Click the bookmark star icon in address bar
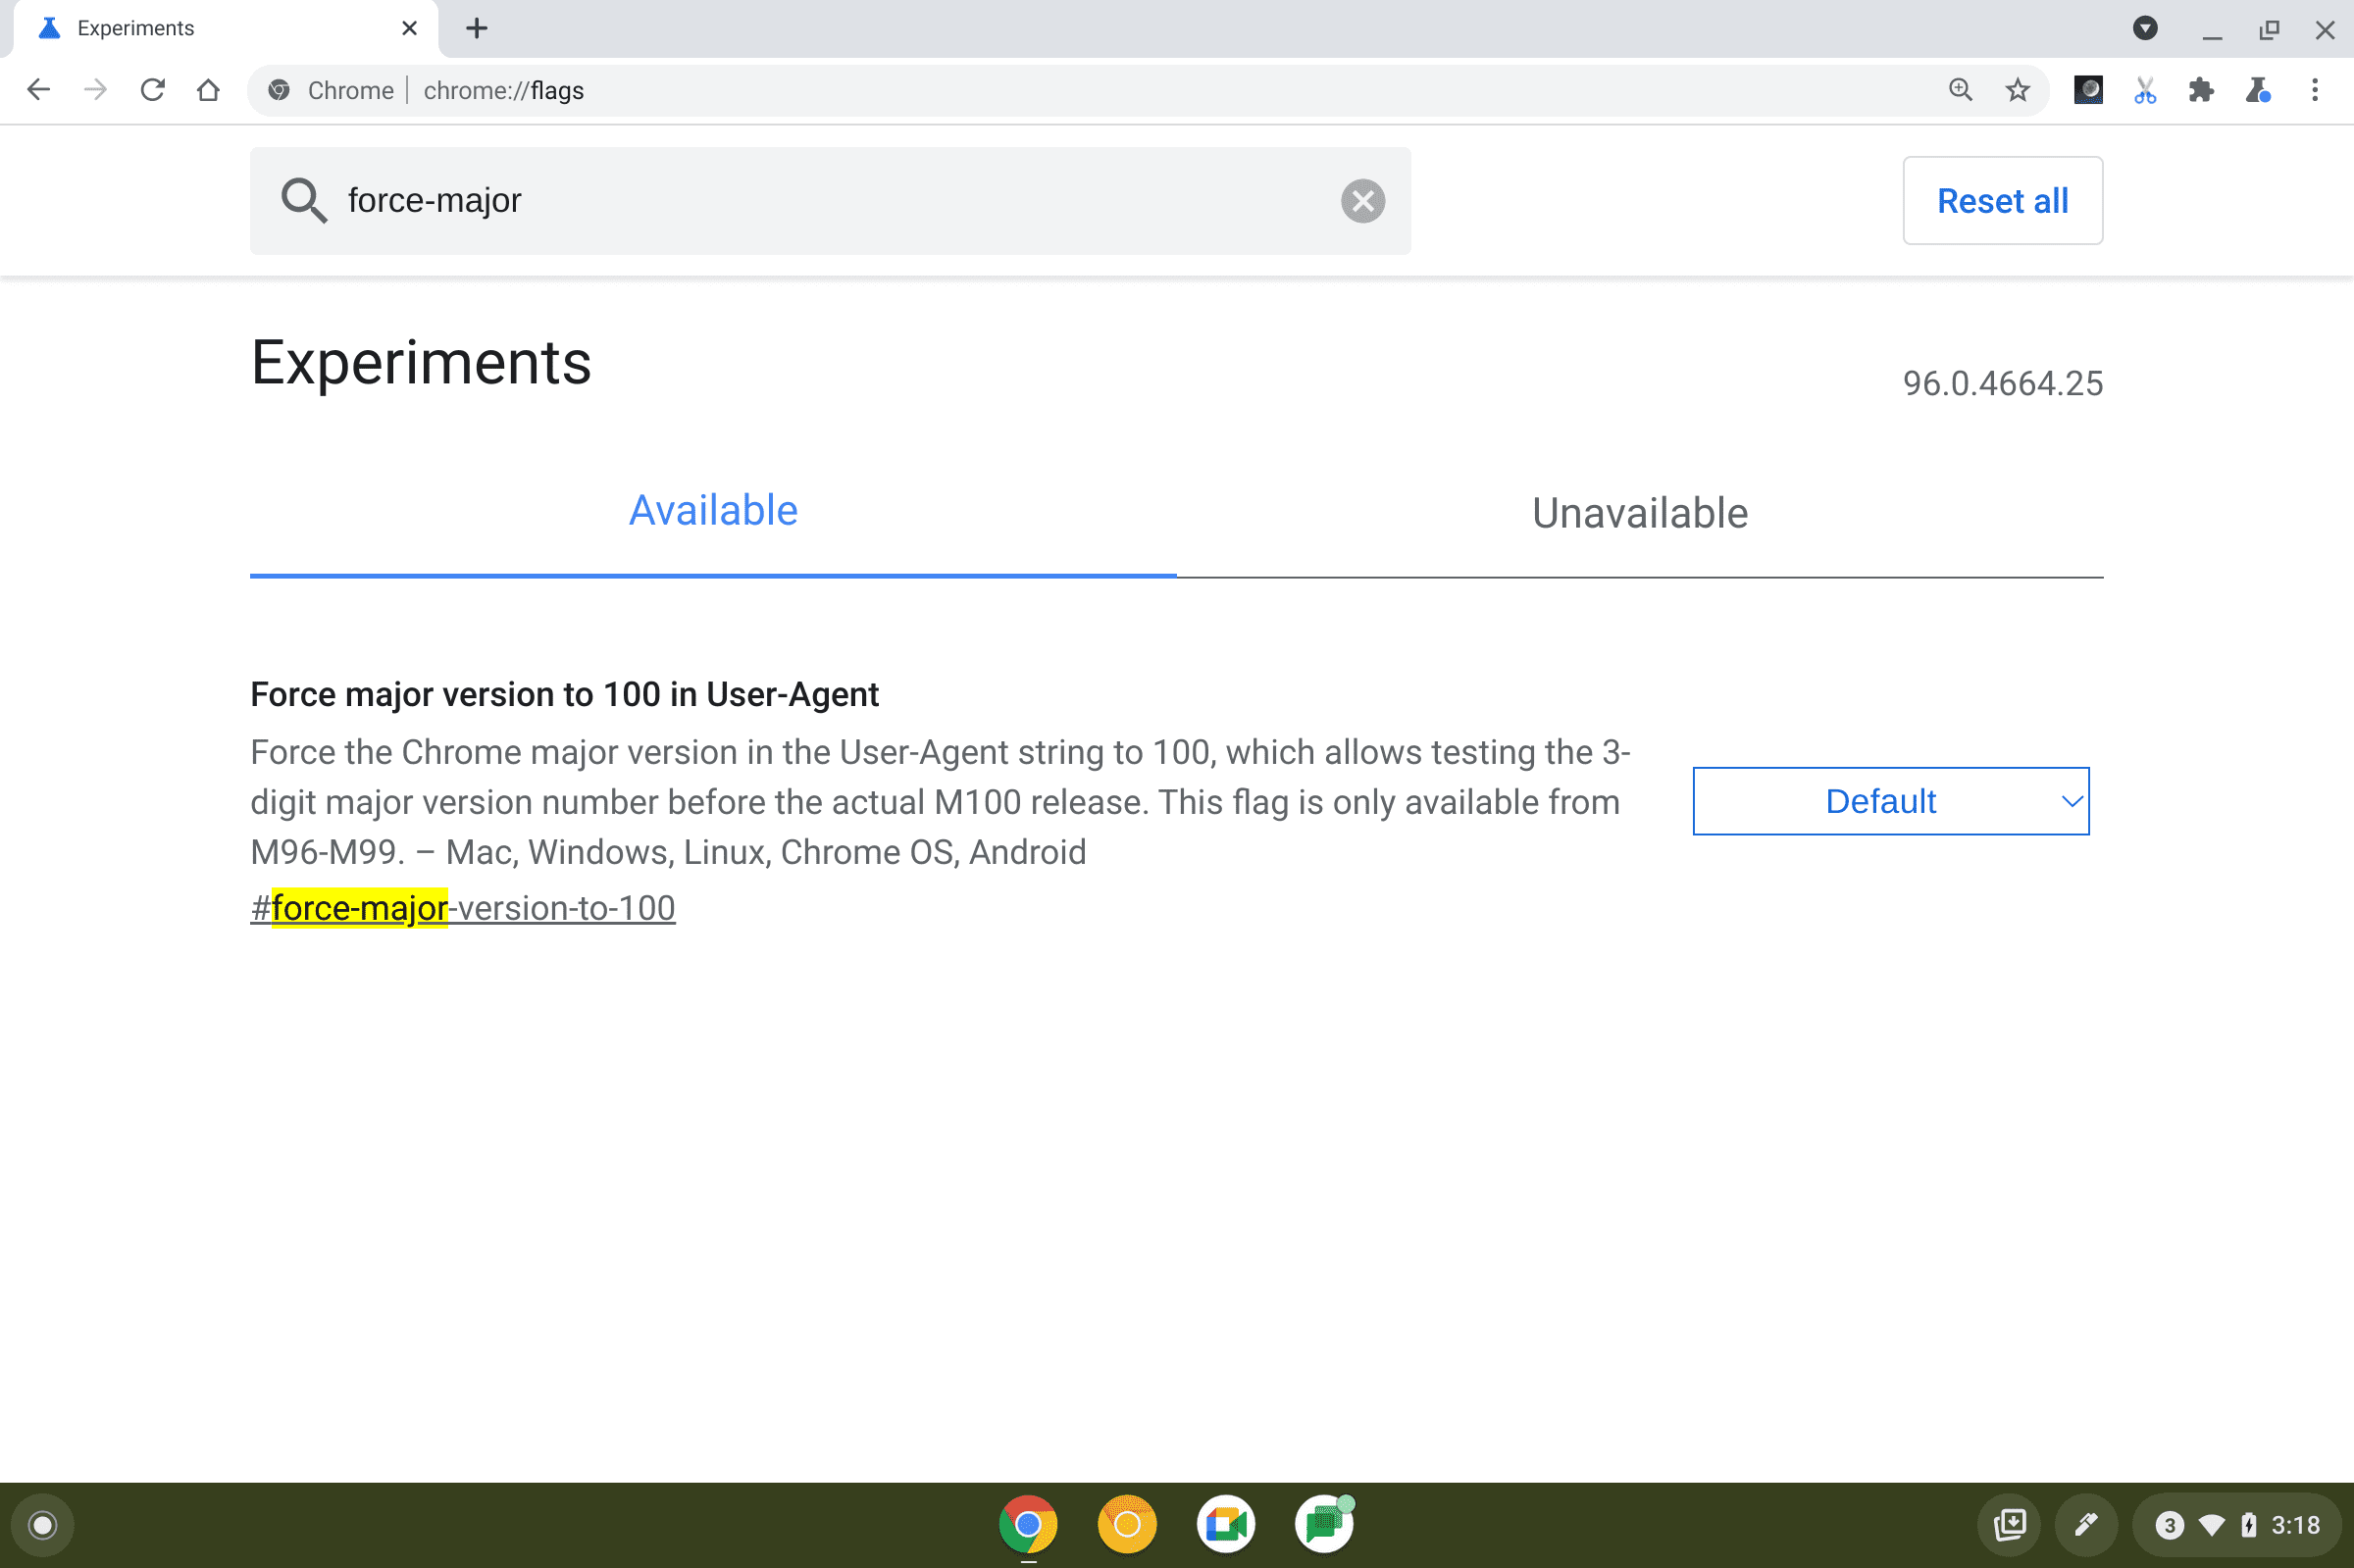Viewport: 2354px width, 1568px height. (x=2015, y=91)
